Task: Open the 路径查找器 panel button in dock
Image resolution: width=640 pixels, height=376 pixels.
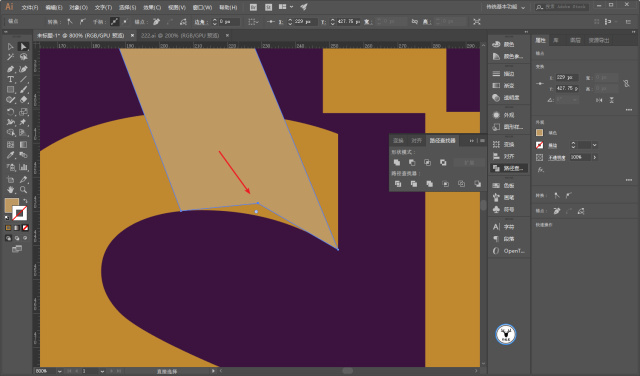Action: pos(509,168)
